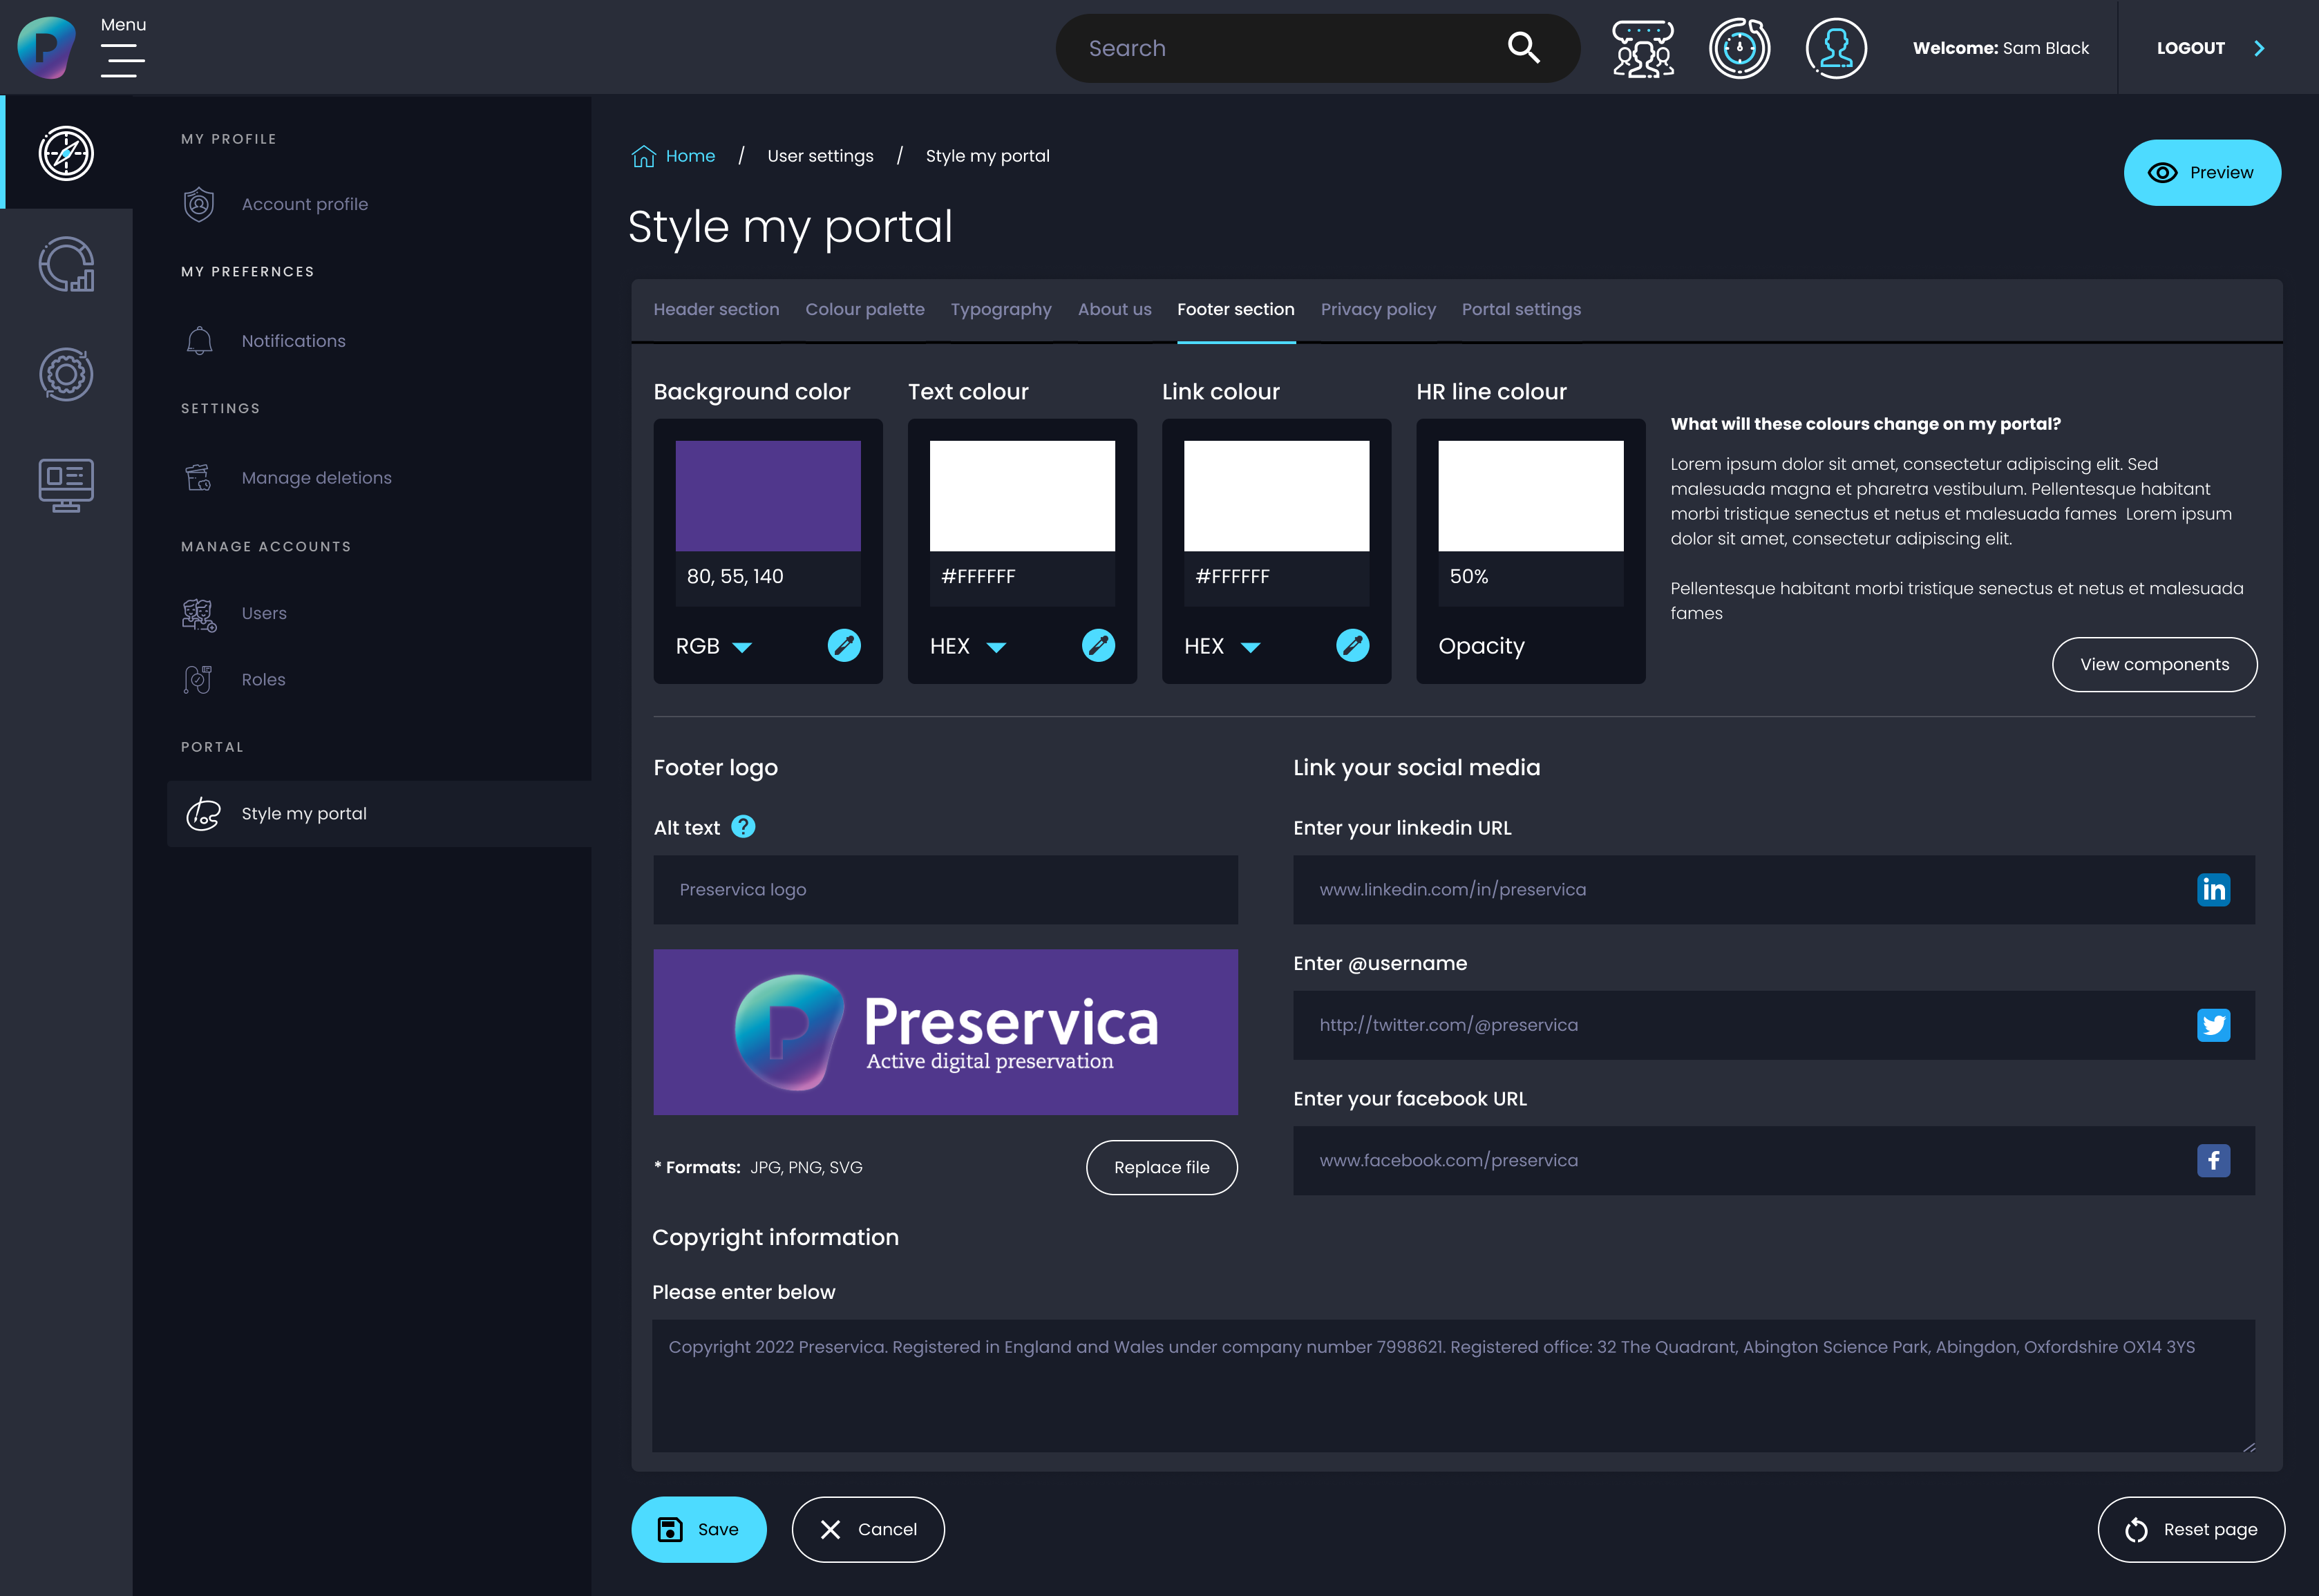Pick Link colour with eyedropper icon
The width and height of the screenshot is (2319, 1596).
[x=1352, y=646]
